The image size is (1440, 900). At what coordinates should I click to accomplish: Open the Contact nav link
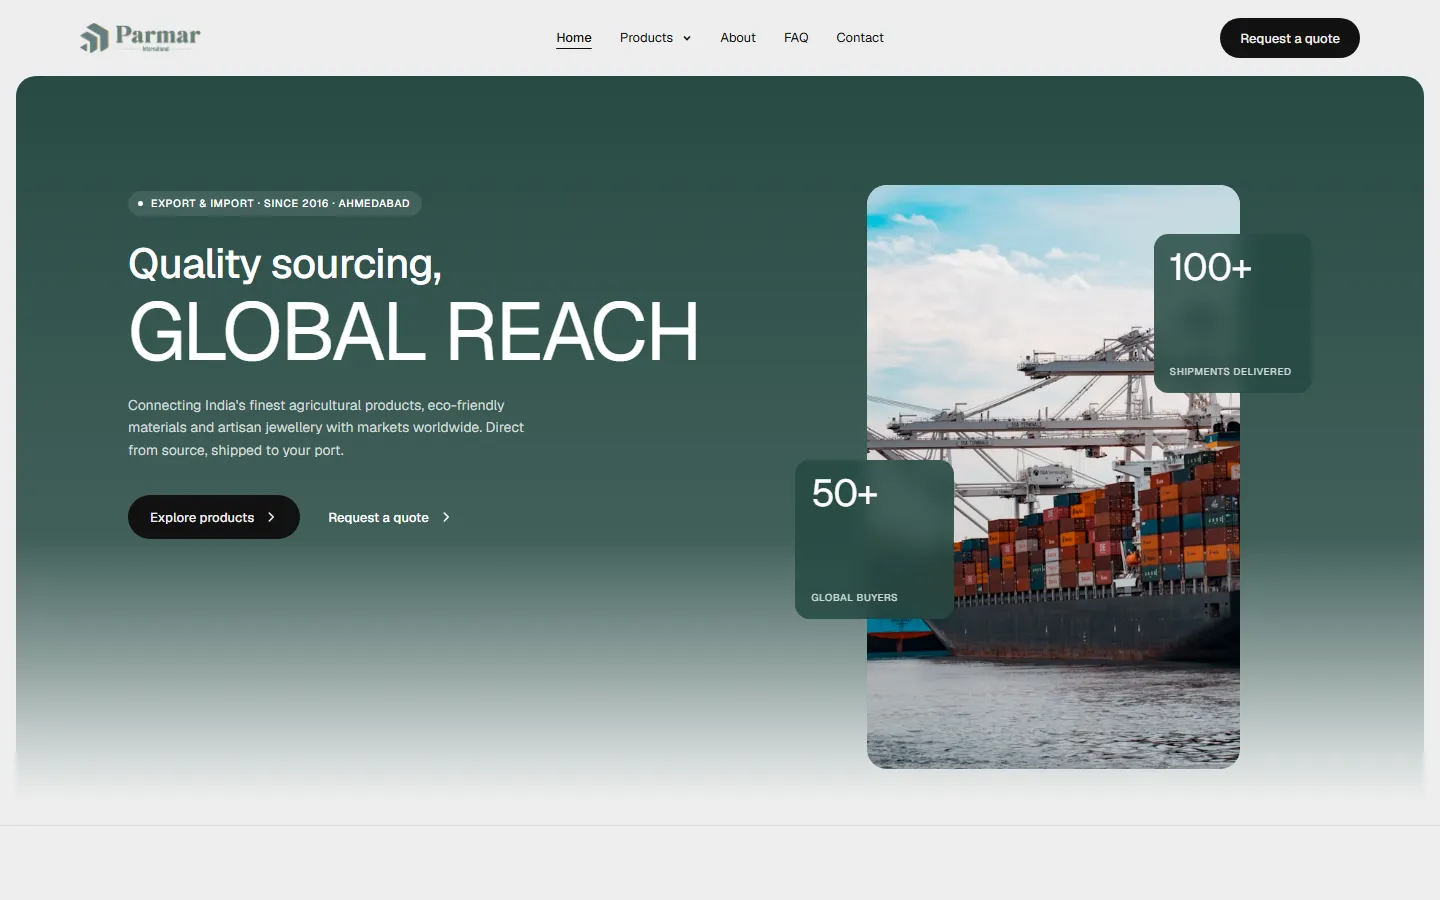[x=860, y=38]
